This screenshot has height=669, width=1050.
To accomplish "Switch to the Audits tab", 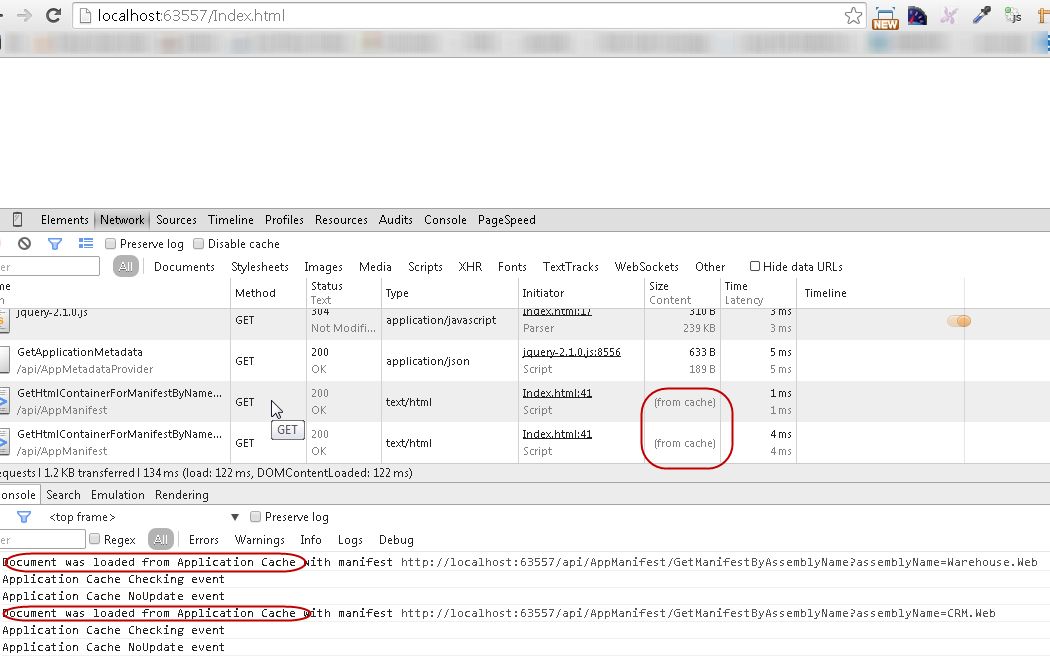I will tap(395, 220).
